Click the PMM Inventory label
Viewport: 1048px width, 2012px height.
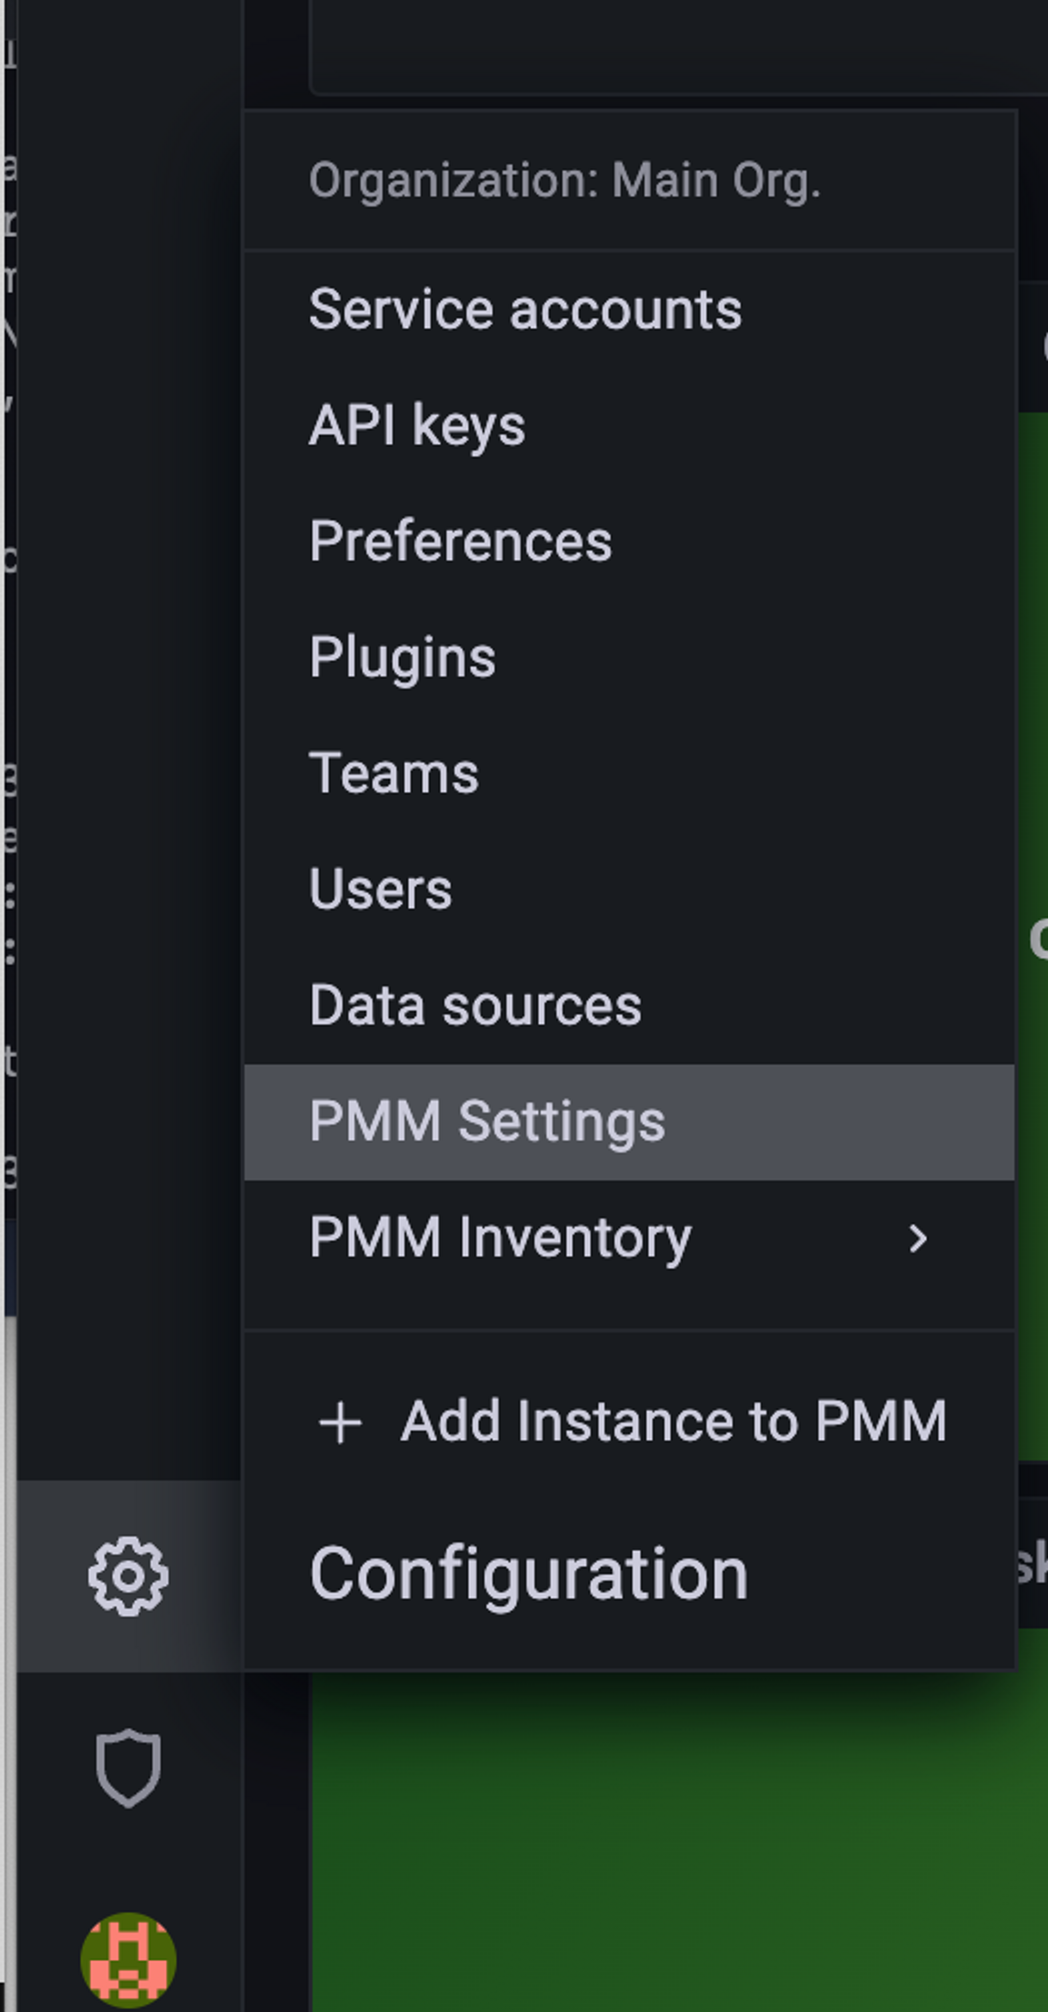[x=500, y=1238]
